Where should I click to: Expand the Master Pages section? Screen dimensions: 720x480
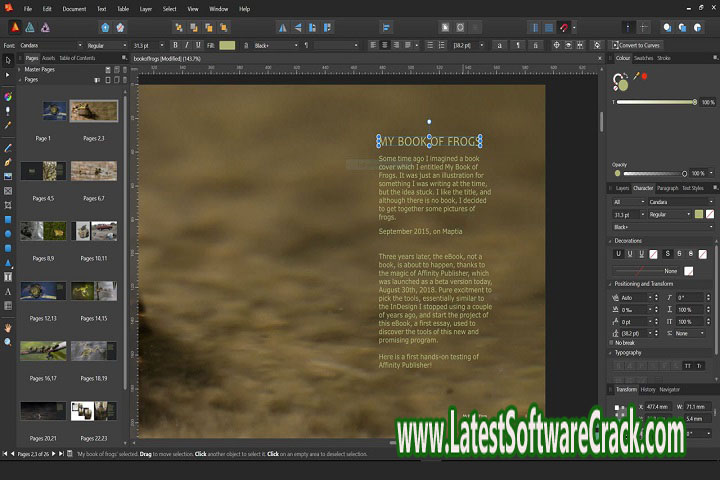pyautogui.click(x=19, y=69)
